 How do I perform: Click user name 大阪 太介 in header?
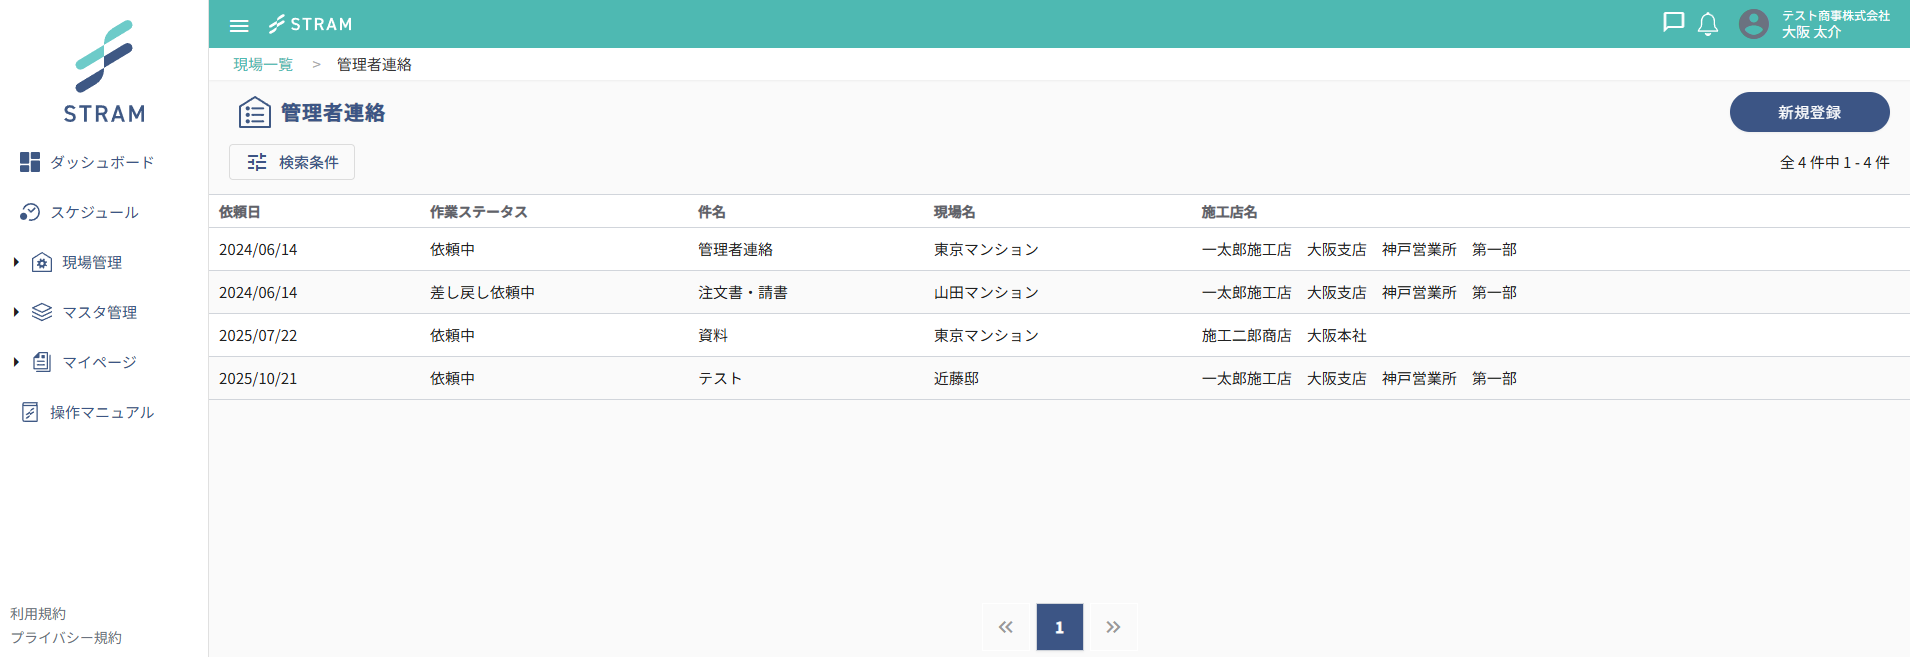coord(1811,32)
